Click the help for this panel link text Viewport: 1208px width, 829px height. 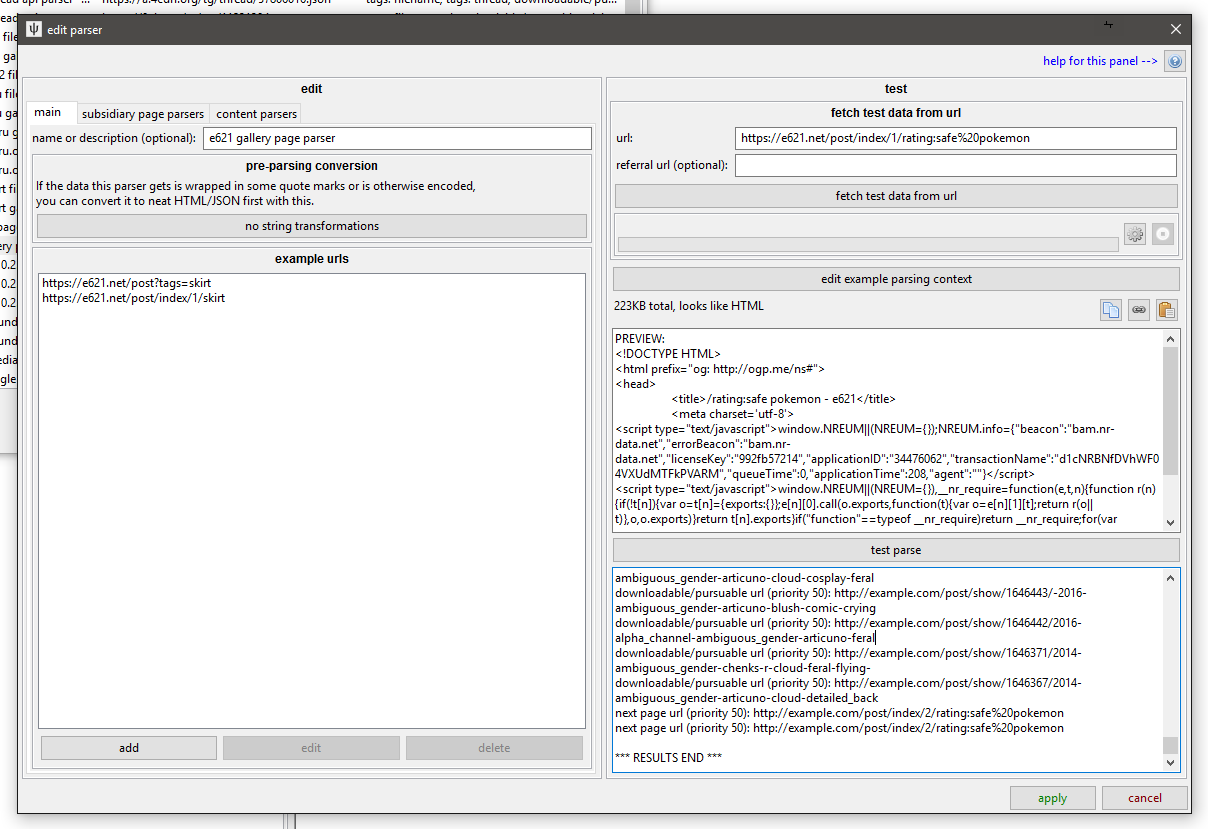(1100, 61)
